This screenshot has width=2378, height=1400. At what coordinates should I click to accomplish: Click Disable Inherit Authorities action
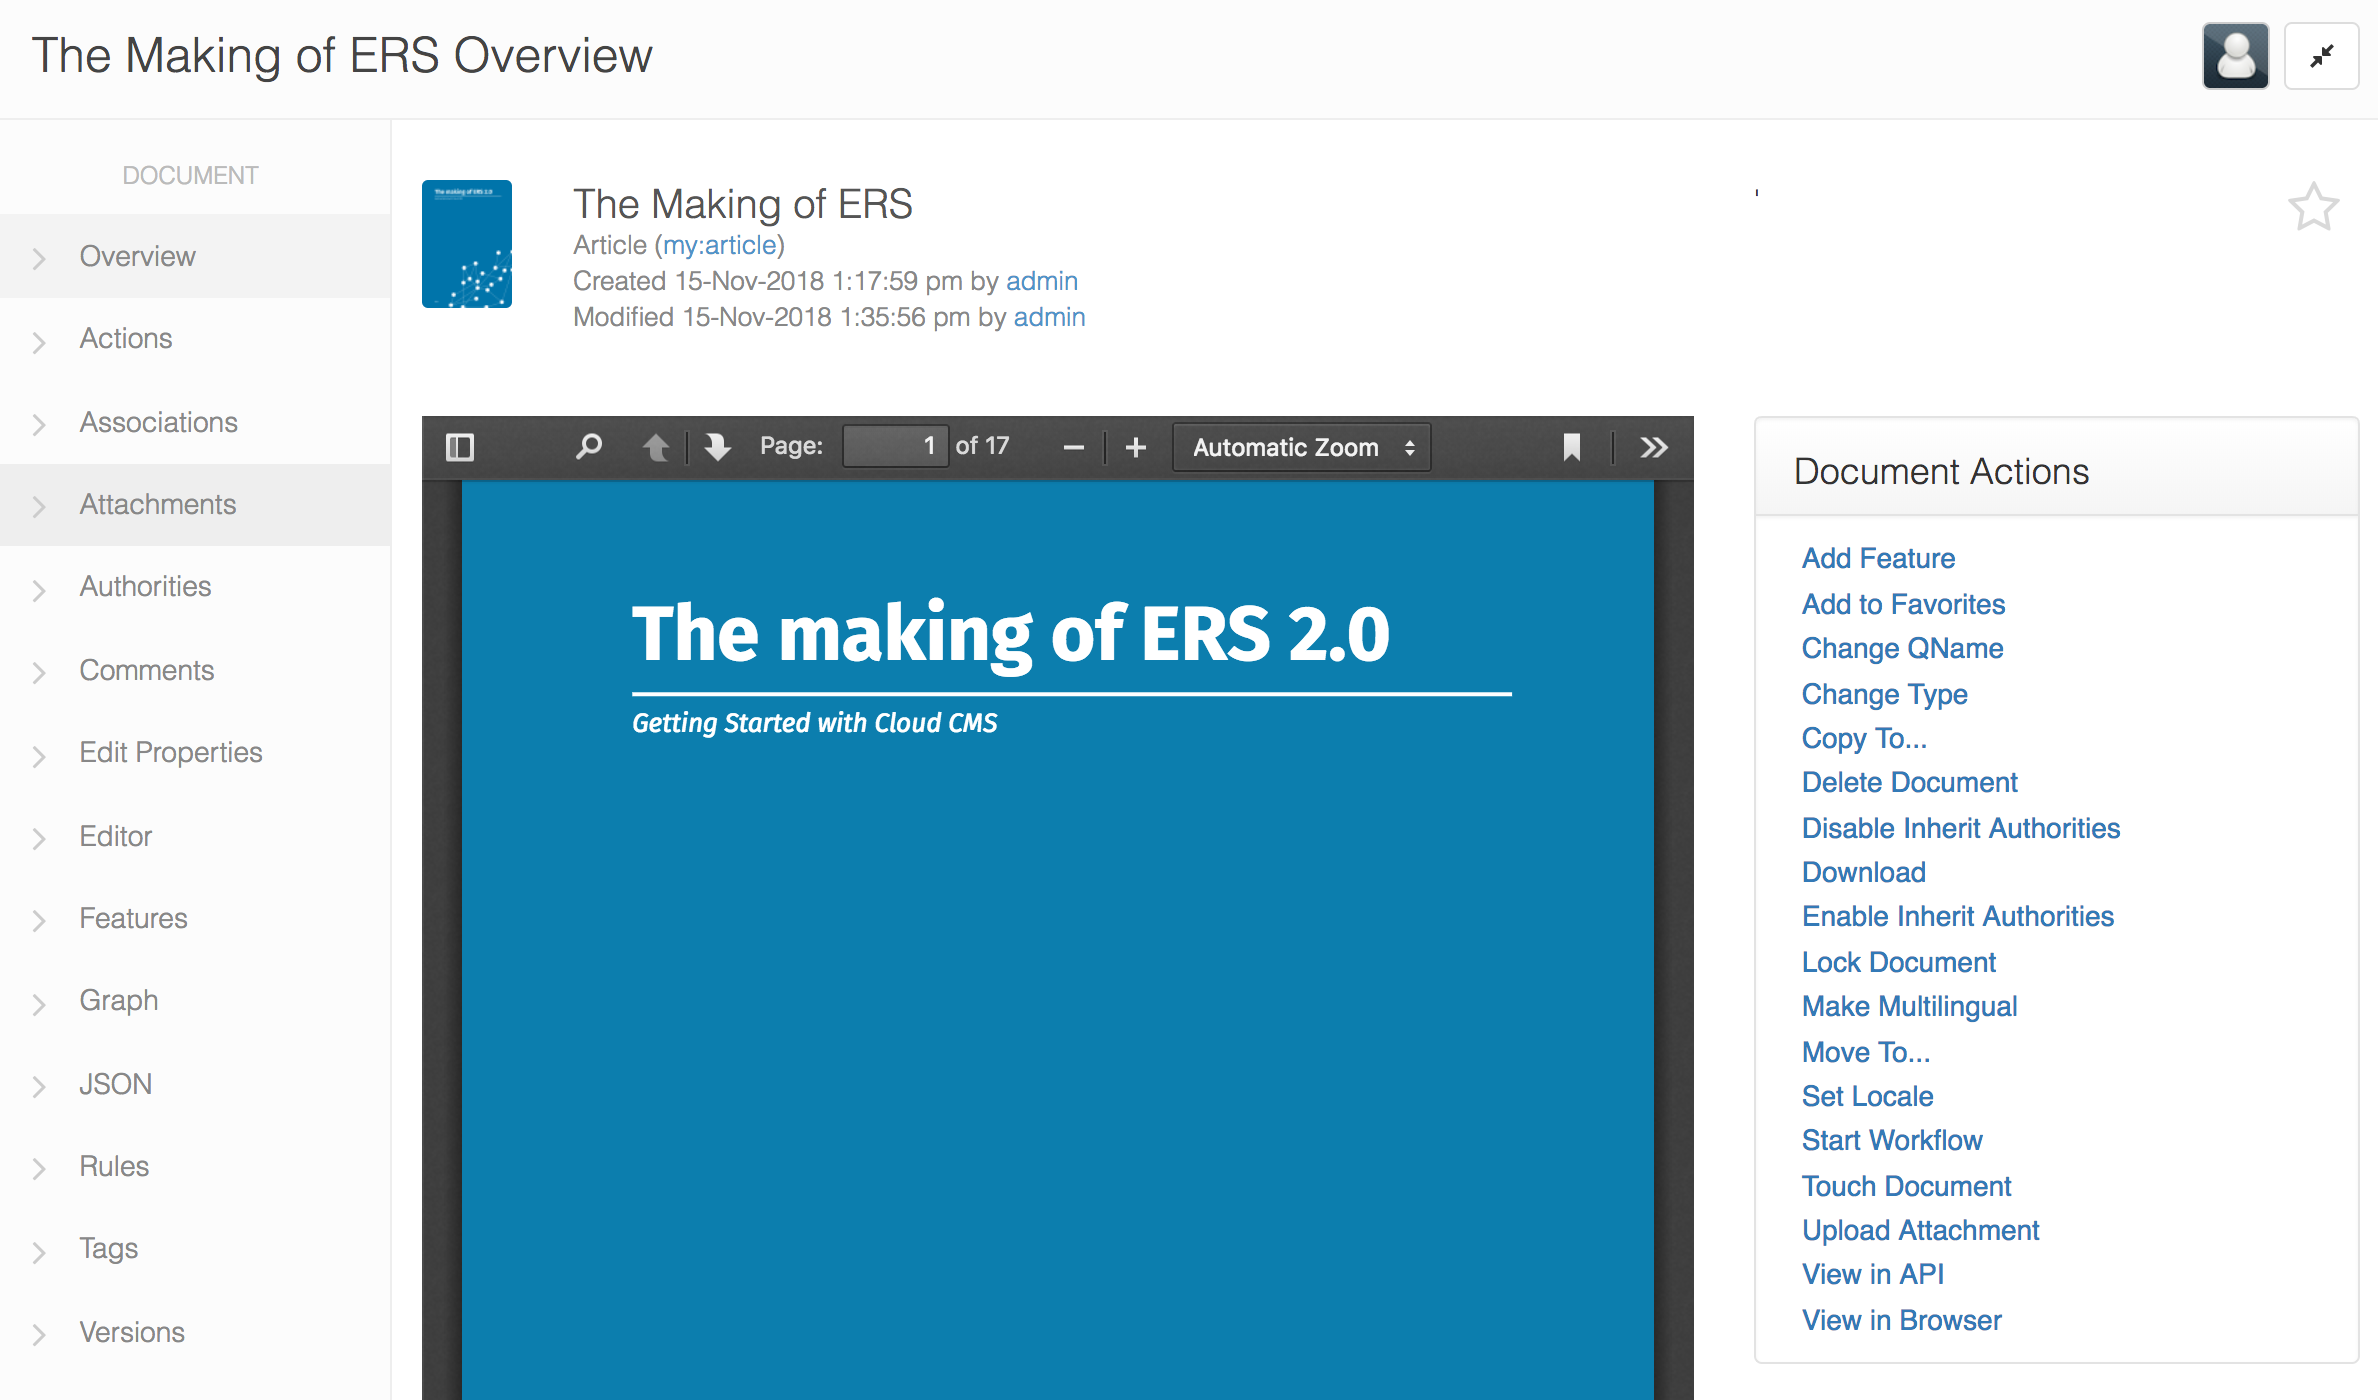point(1960,828)
